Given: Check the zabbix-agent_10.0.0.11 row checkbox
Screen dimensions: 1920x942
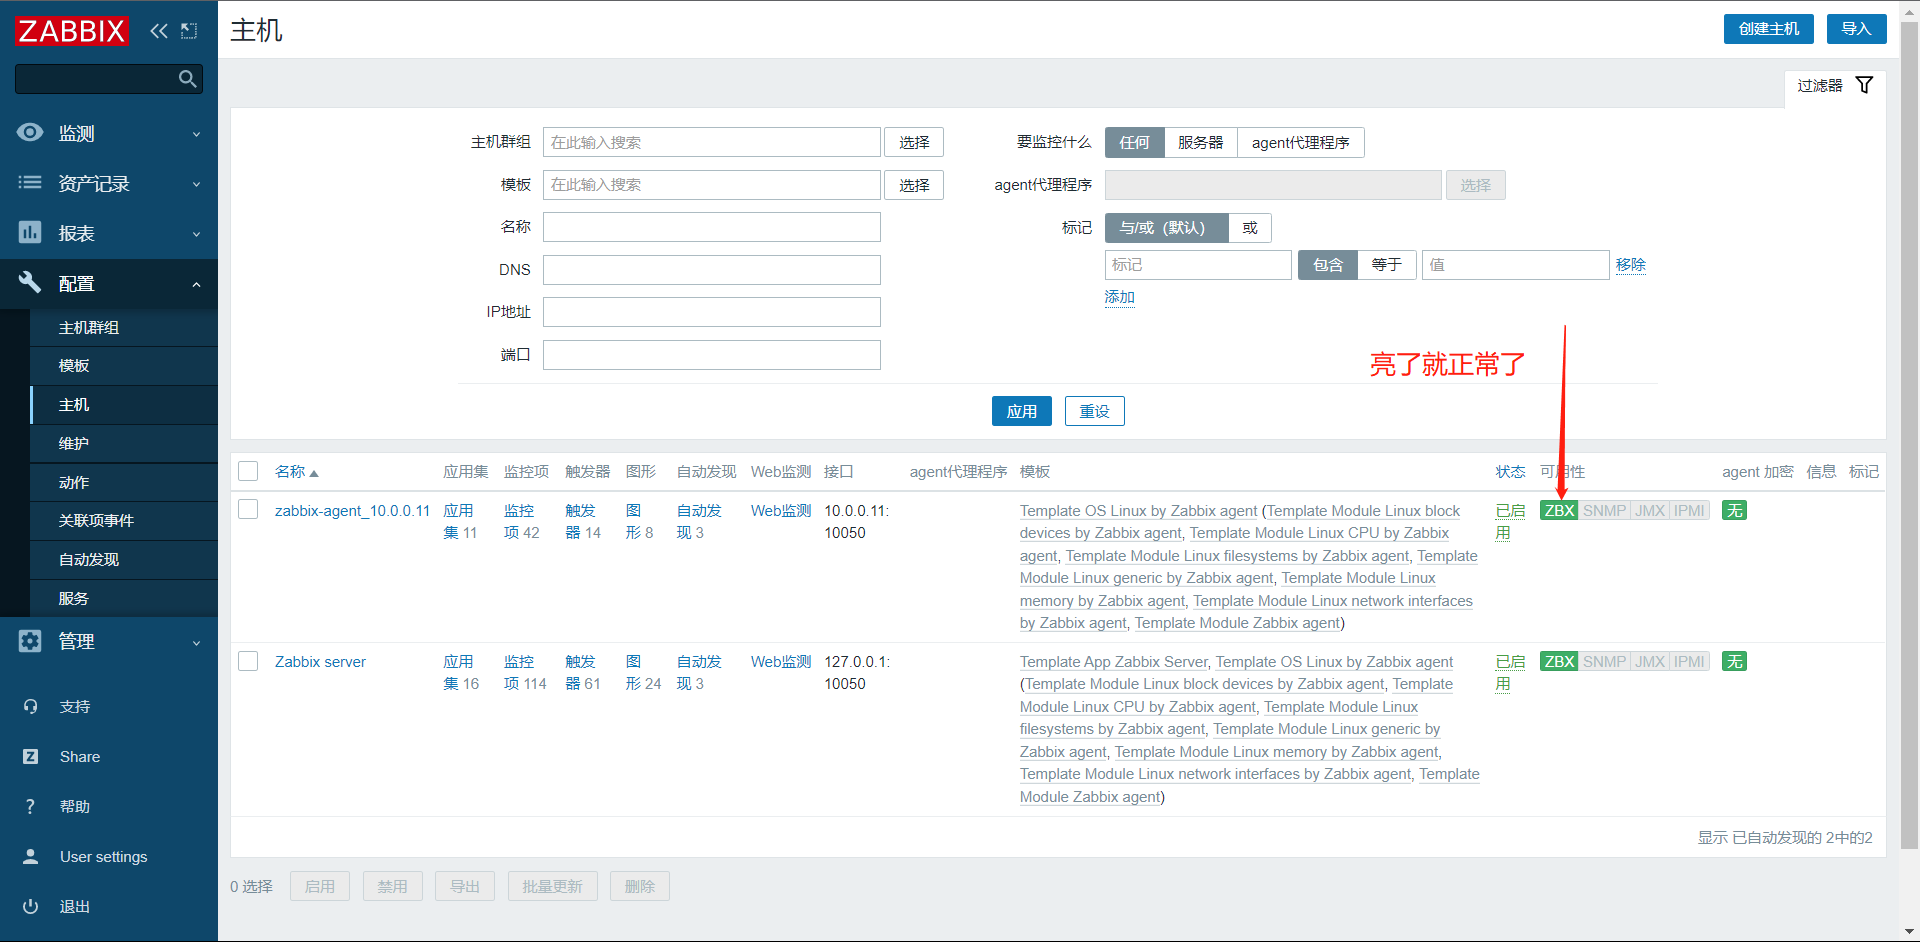Looking at the screenshot, I should [248, 510].
